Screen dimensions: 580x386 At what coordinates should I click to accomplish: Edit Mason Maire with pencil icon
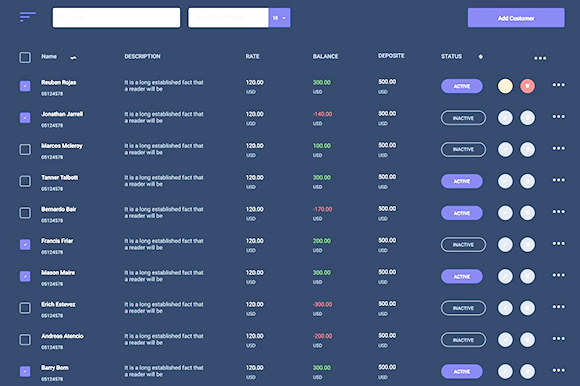[x=505, y=277]
